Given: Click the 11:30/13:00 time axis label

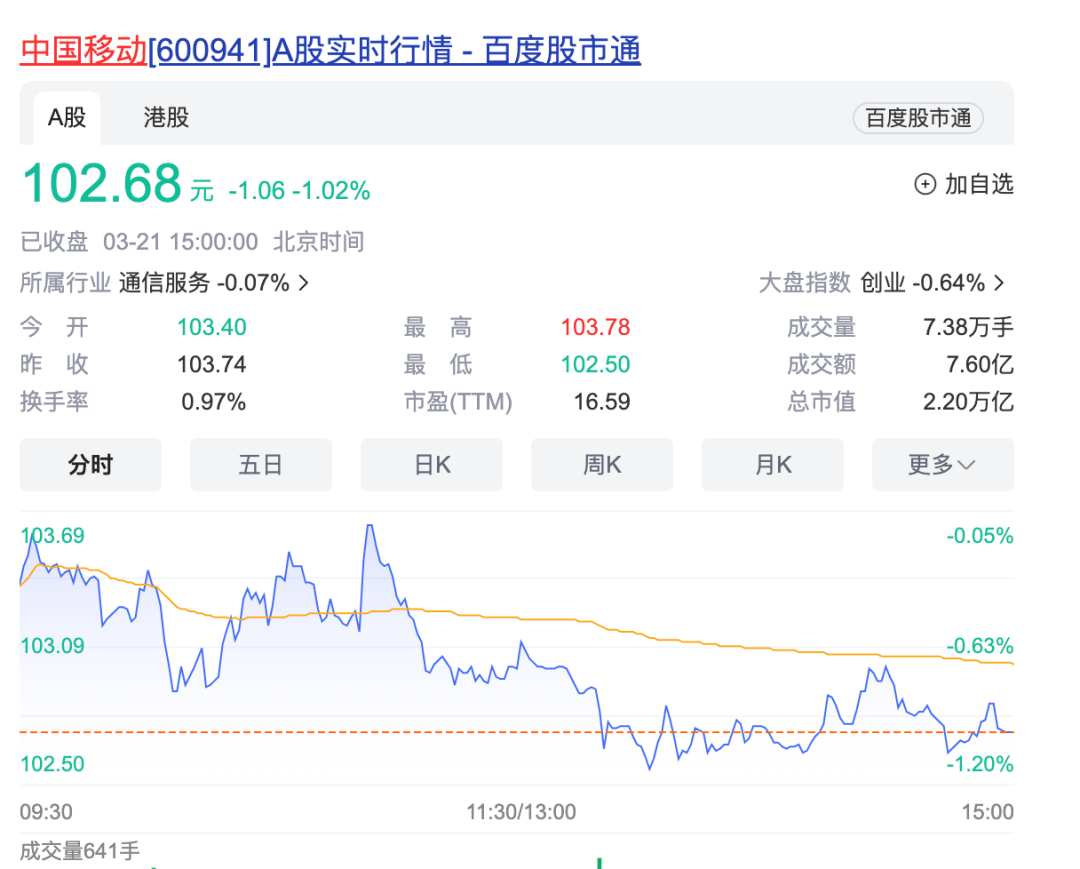Looking at the screenshot, I should (521, 813).
